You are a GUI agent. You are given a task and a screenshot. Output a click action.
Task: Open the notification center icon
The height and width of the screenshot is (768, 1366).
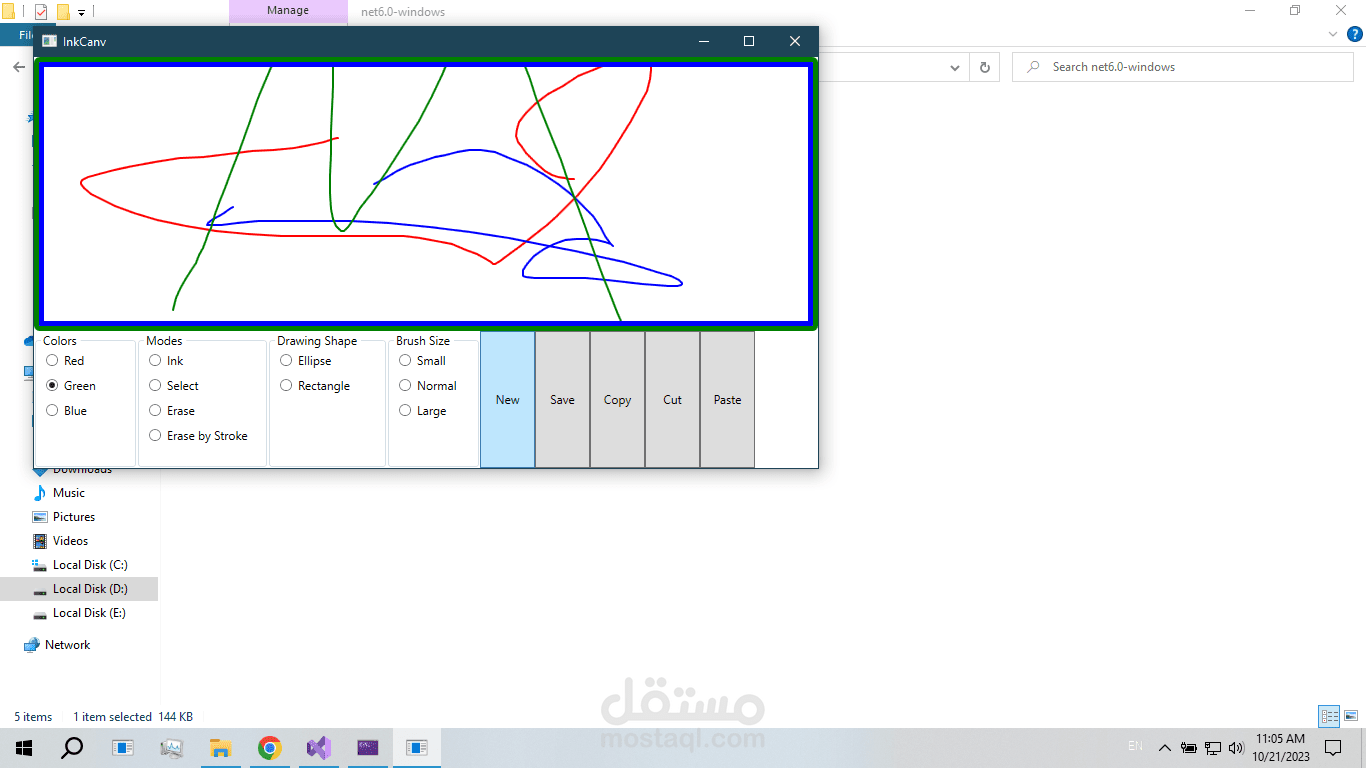tap(1333, 747)
